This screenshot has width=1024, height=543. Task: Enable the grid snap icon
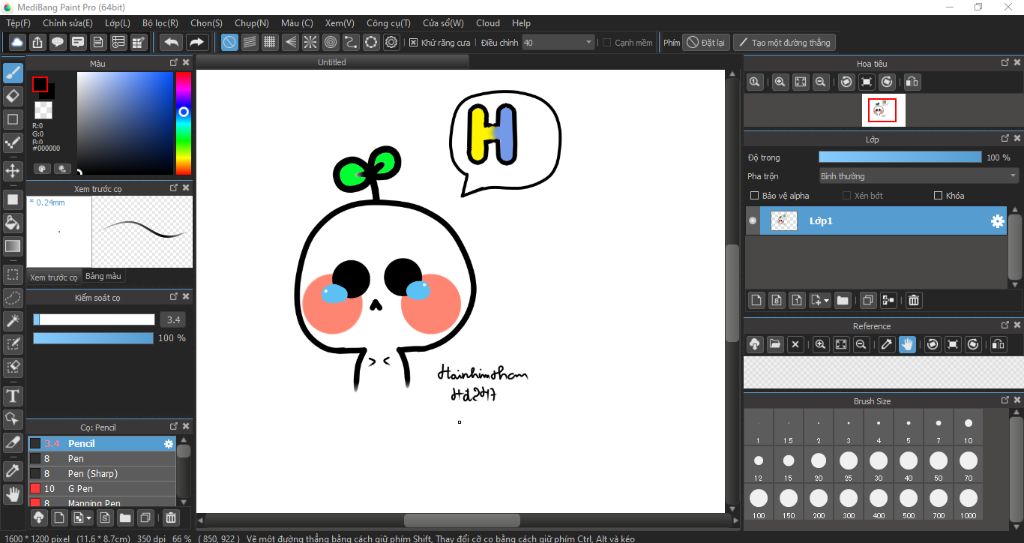pyautogui.click(x=270, y=42)
